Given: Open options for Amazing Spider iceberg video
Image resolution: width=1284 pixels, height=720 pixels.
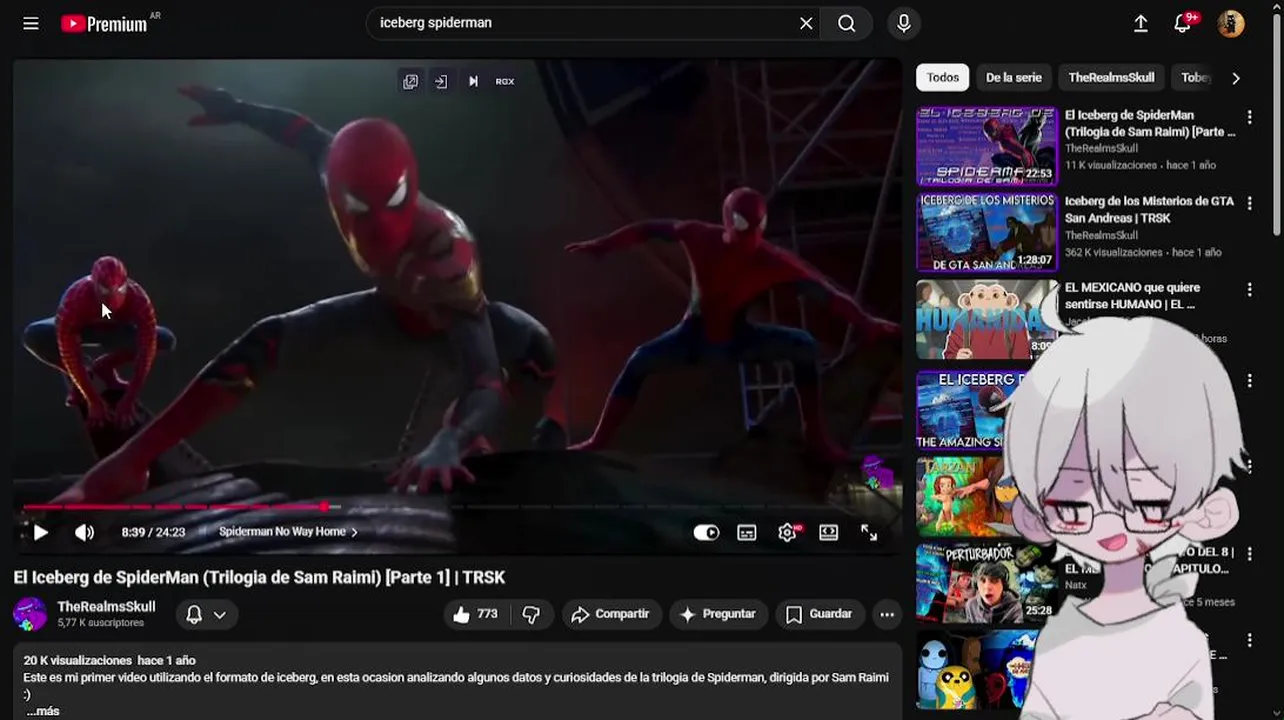Looking at the screenshot, I should [1249, 380].
